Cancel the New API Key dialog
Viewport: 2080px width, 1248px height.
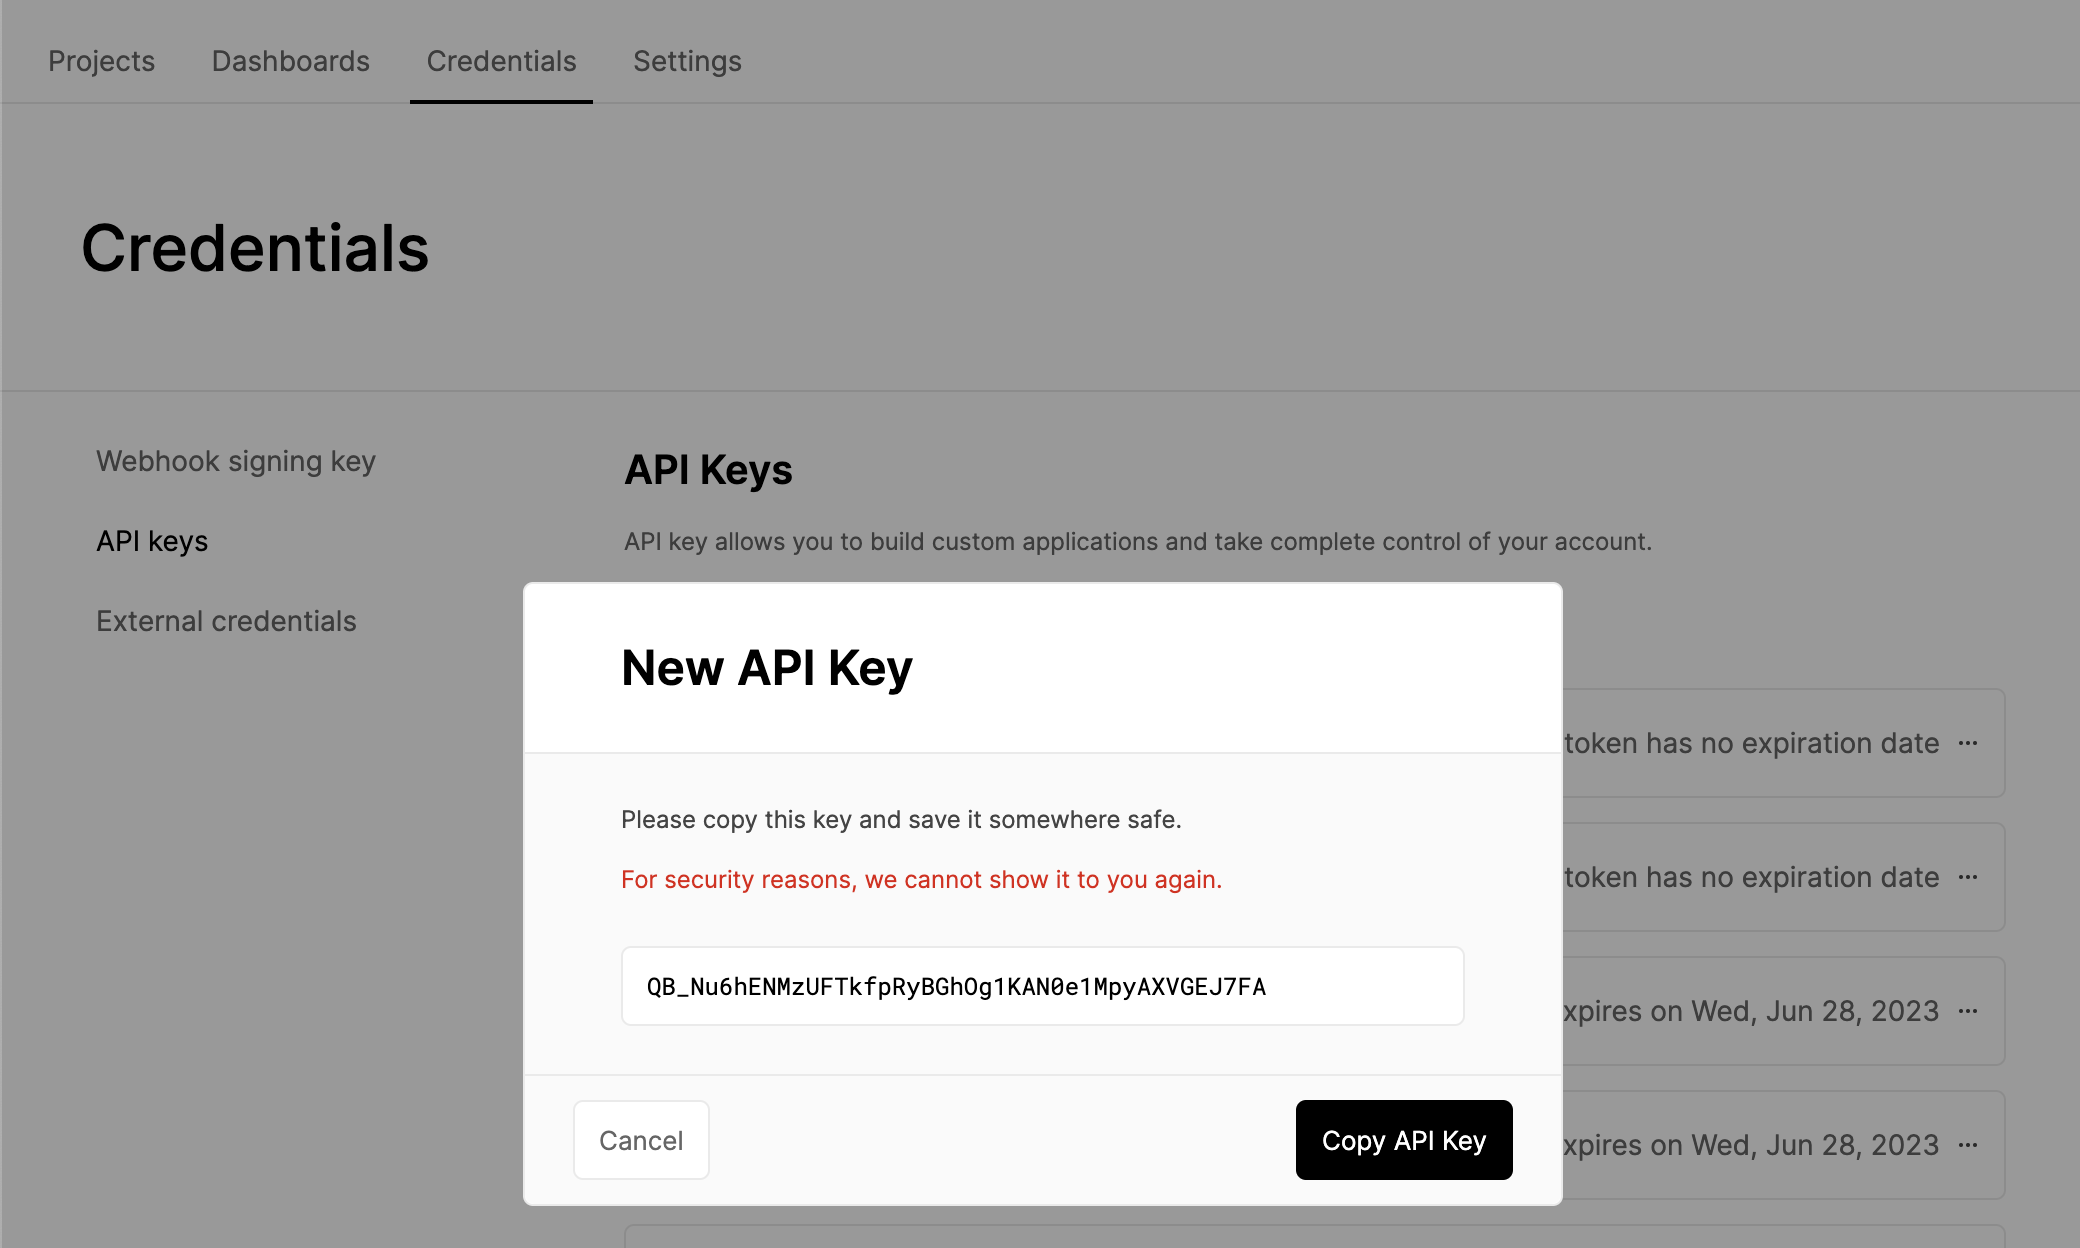(641, 1140)
